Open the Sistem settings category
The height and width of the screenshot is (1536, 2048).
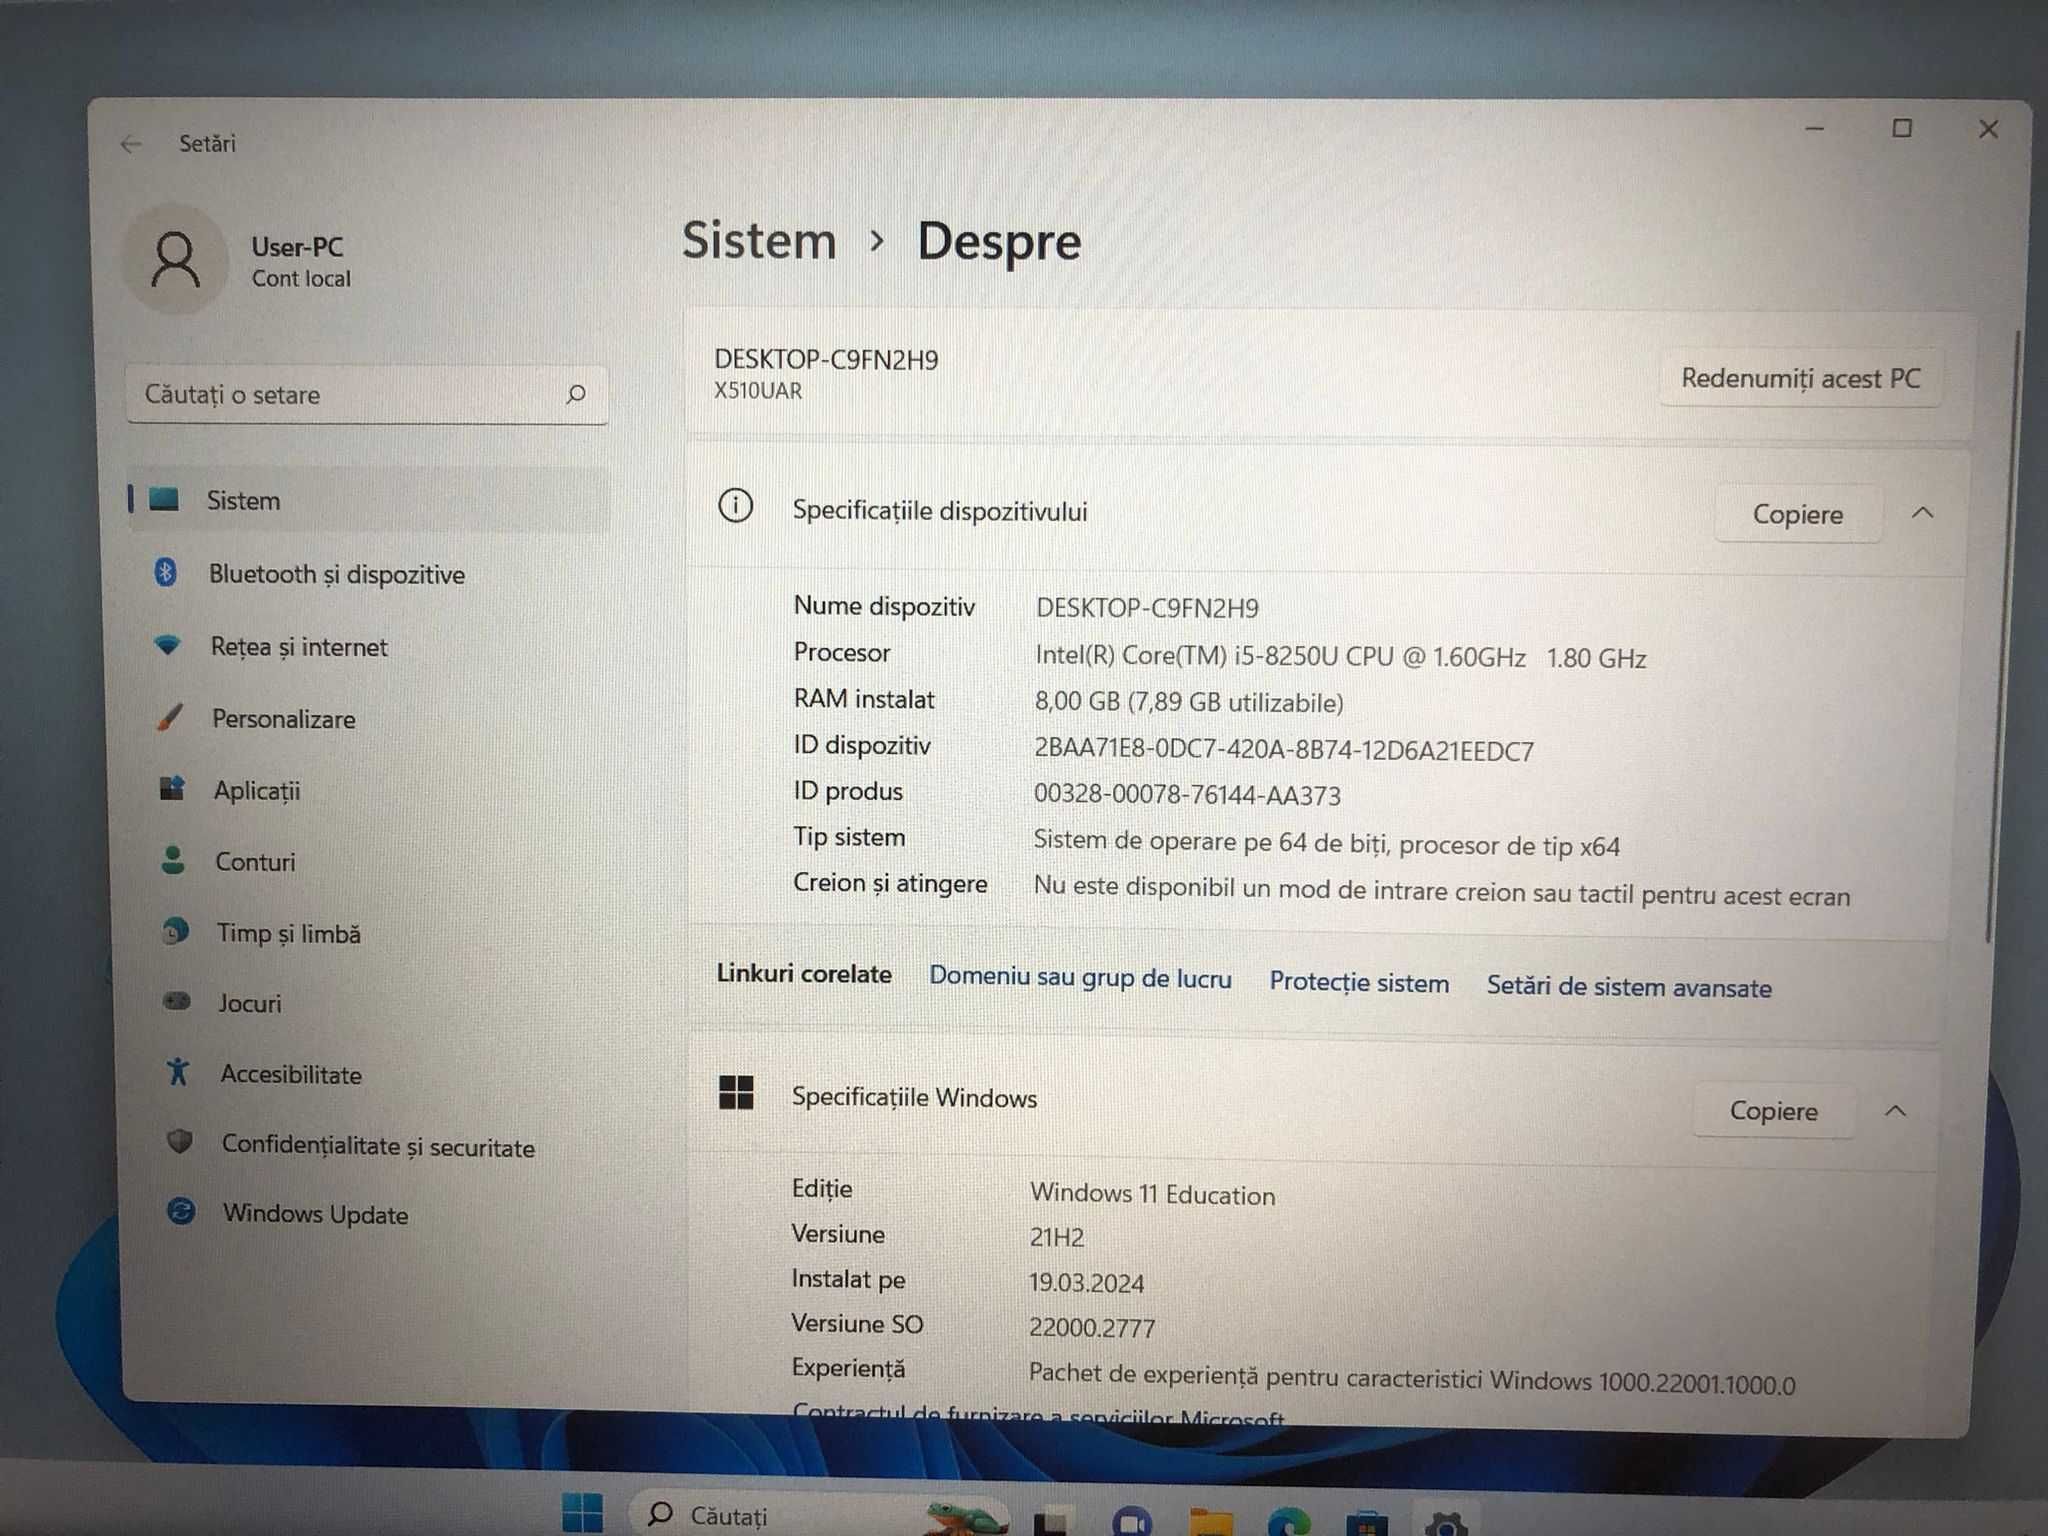point(368,500)
